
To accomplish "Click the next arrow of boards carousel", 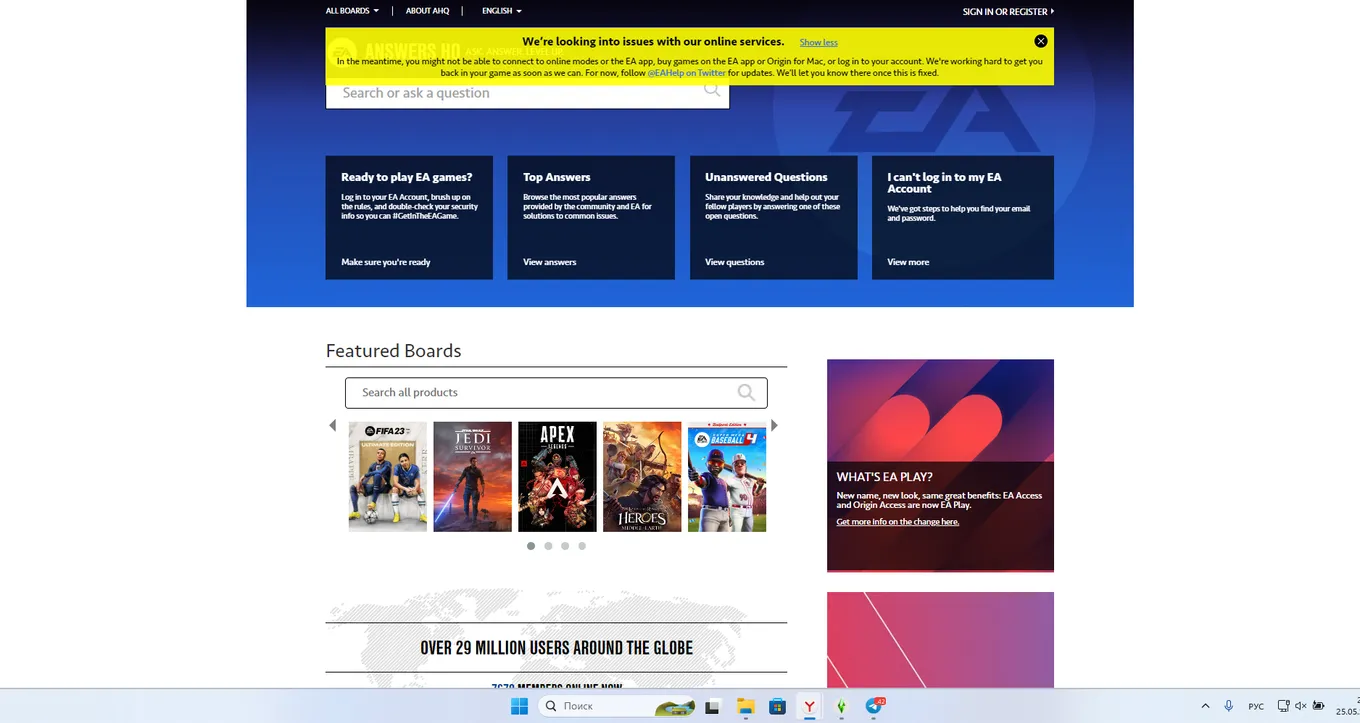I will [x=774, y=425].
